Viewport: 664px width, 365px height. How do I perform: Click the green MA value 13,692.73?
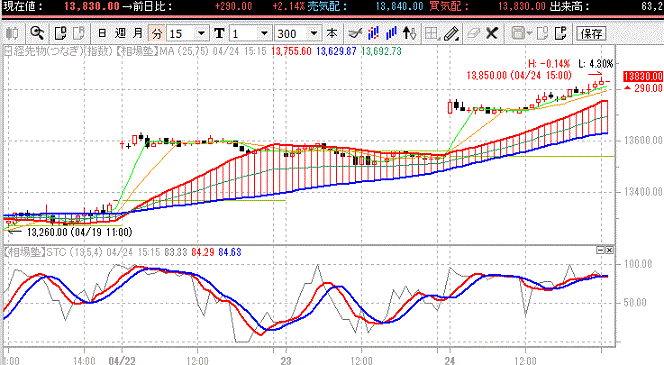[x=381, y=52]
